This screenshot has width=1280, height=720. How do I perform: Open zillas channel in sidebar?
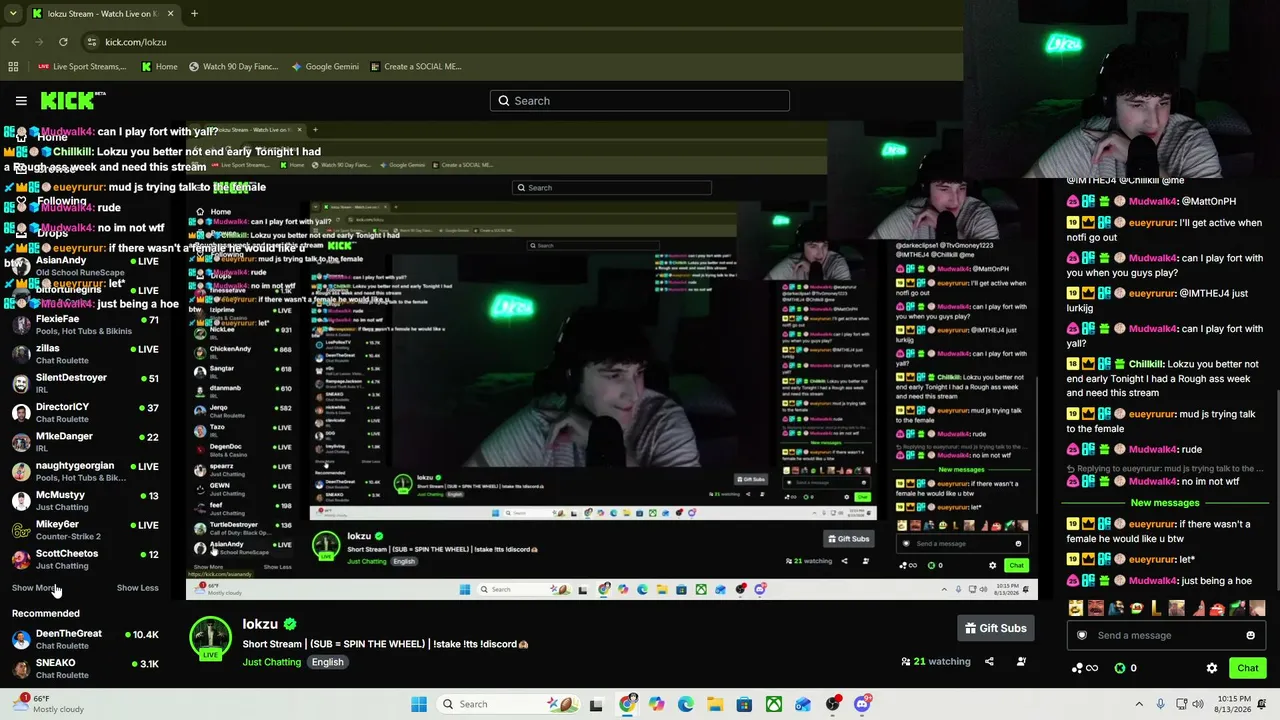tap(83, 354)
